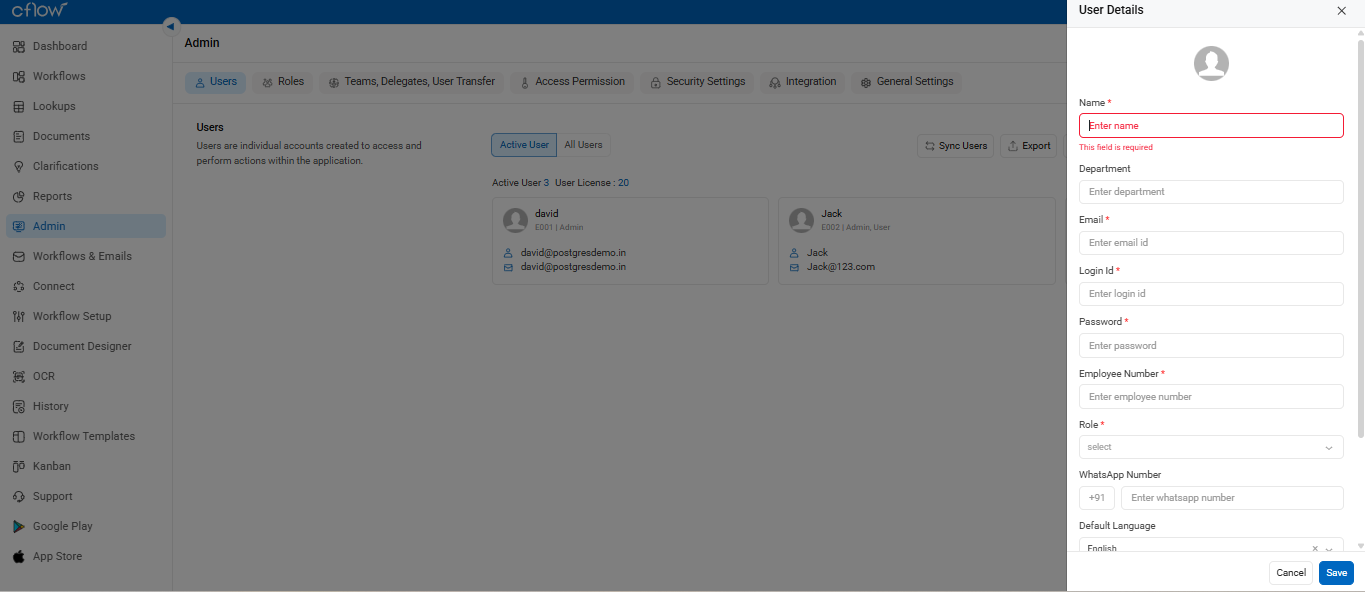Screen dimensions: 1365x592
Task: Open the Security Settings tab
Action: [697, 82]
